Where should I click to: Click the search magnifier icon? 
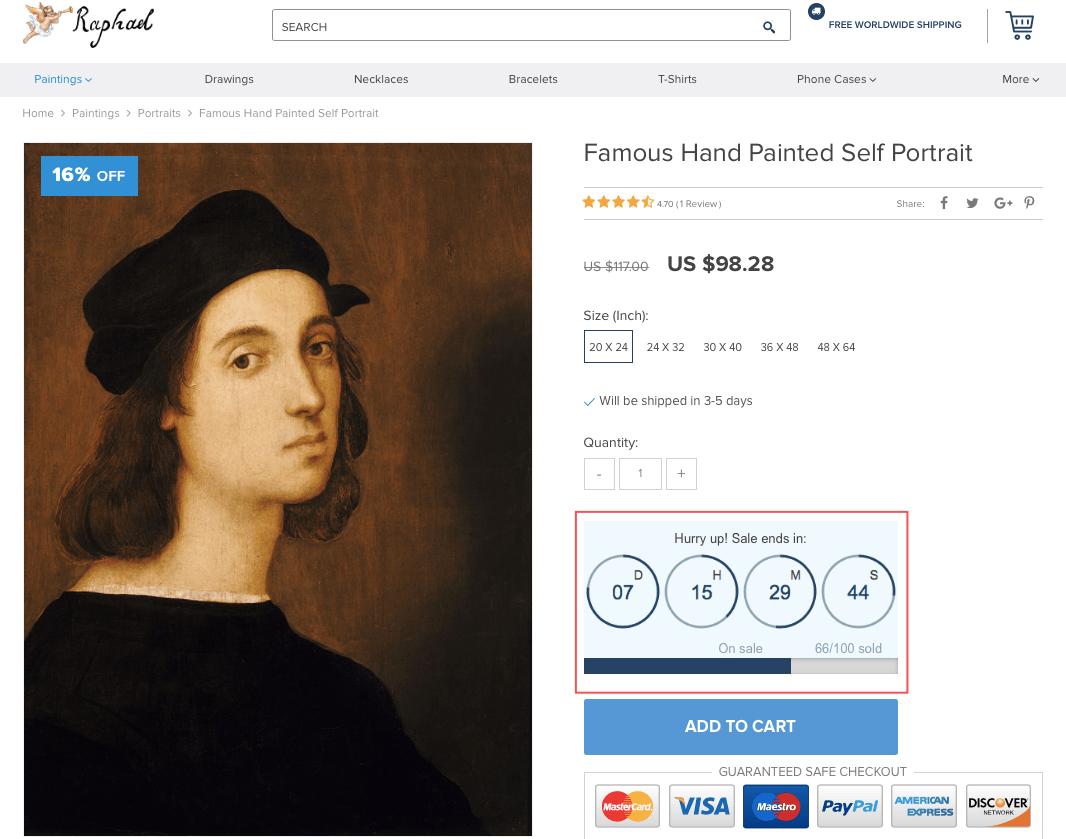[x=768, y=26]
